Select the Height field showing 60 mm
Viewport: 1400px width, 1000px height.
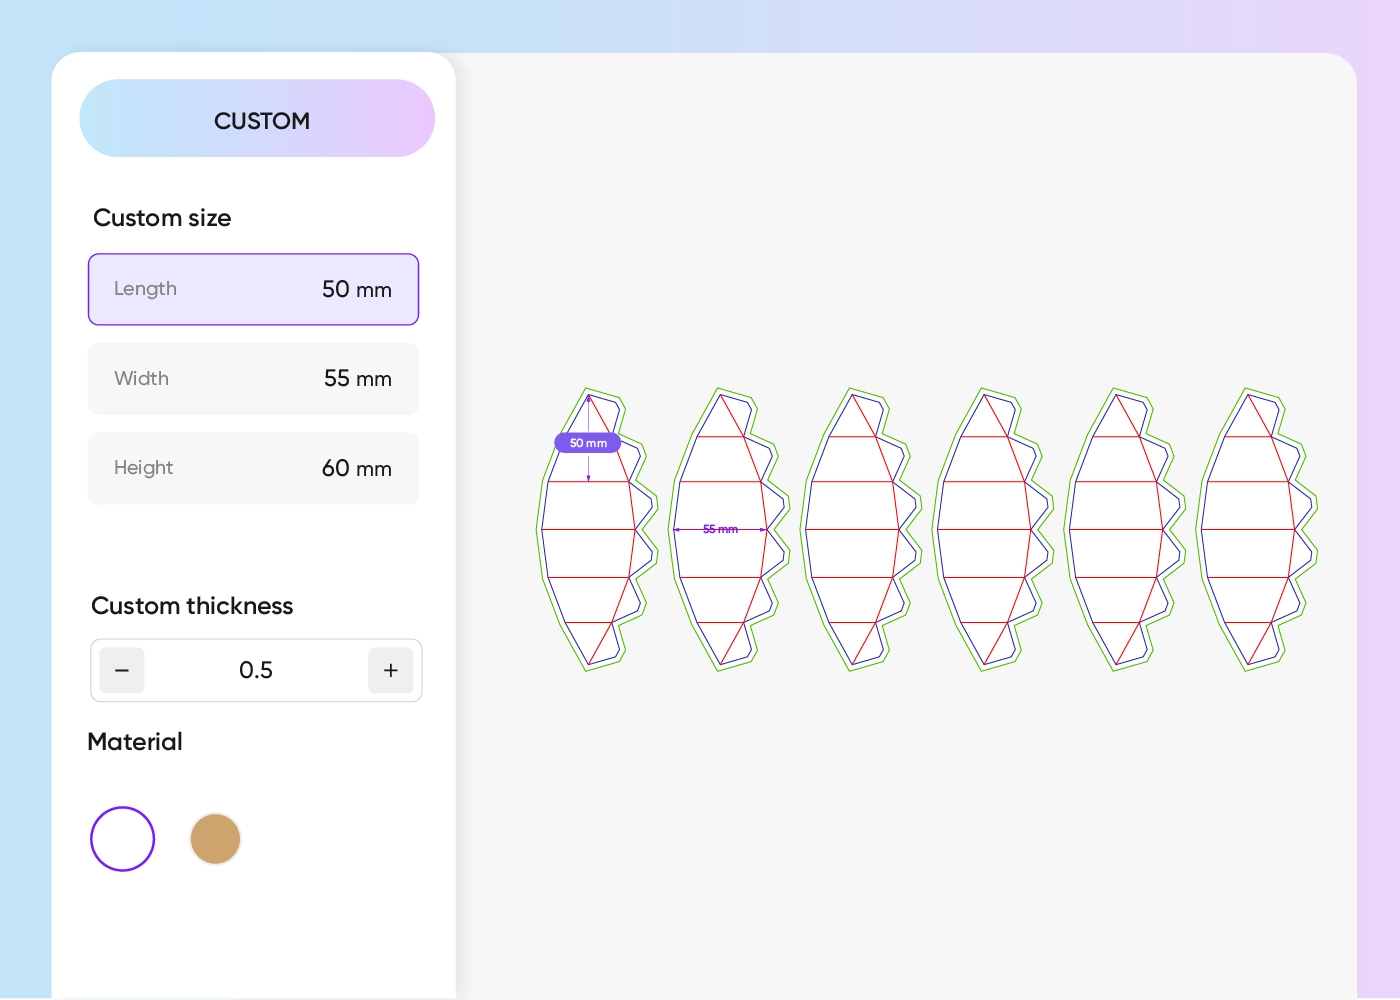coord(253,468)
